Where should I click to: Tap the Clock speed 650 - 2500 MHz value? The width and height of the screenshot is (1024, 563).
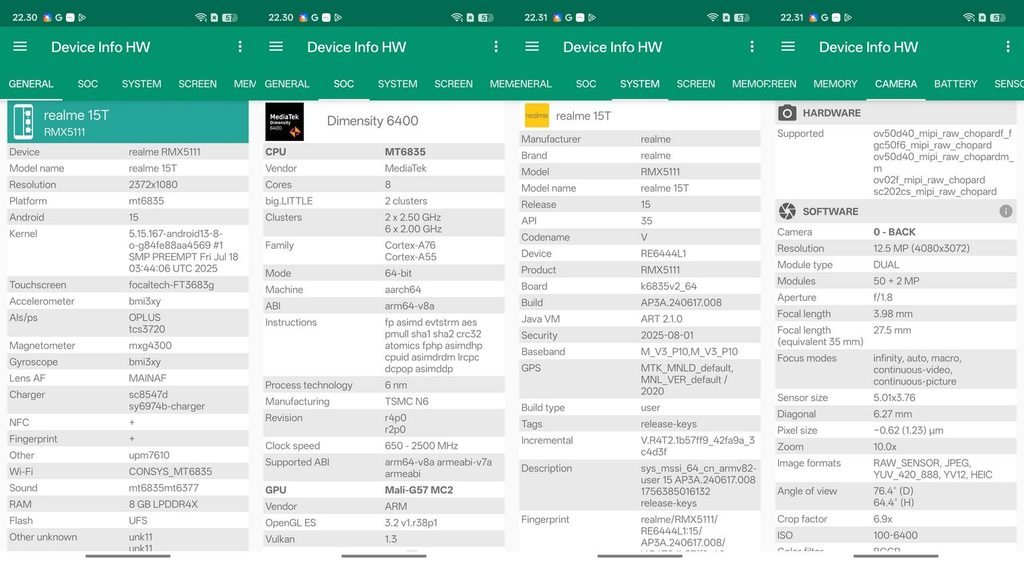coord(421,445)
